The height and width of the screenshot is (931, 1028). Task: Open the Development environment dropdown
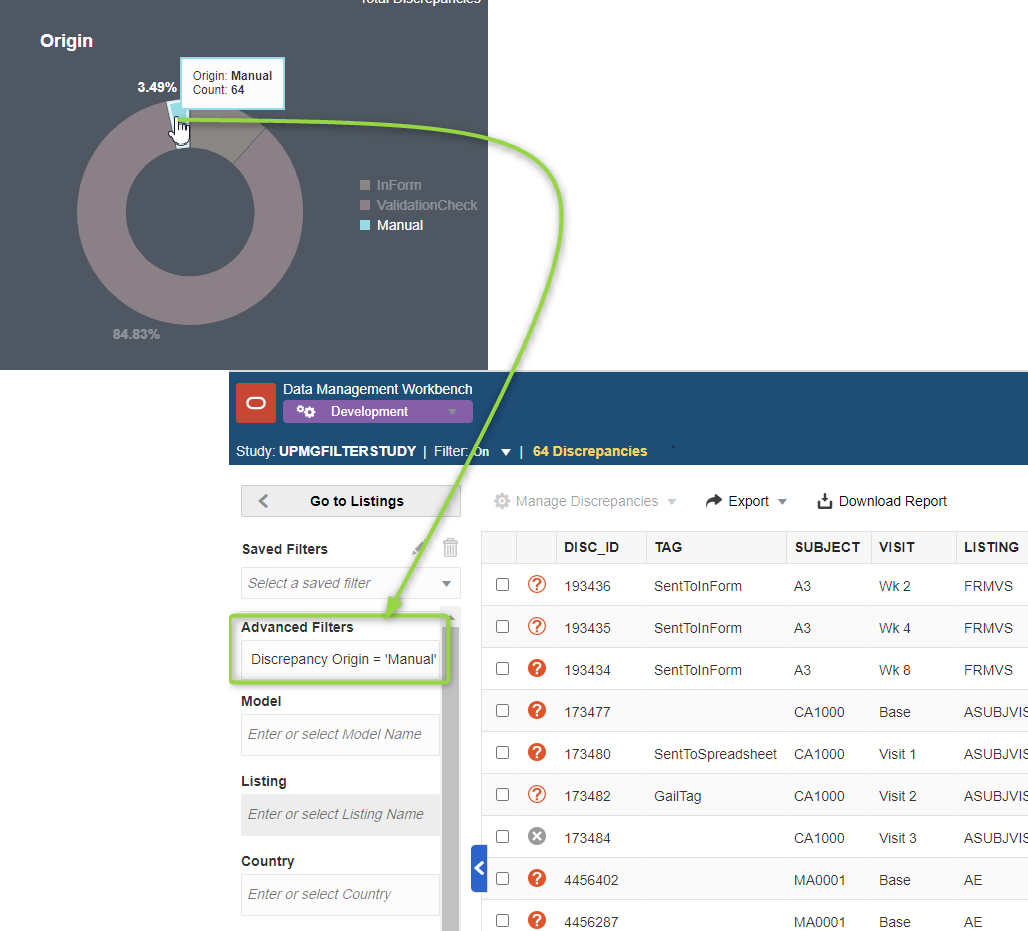pos(378,412)
